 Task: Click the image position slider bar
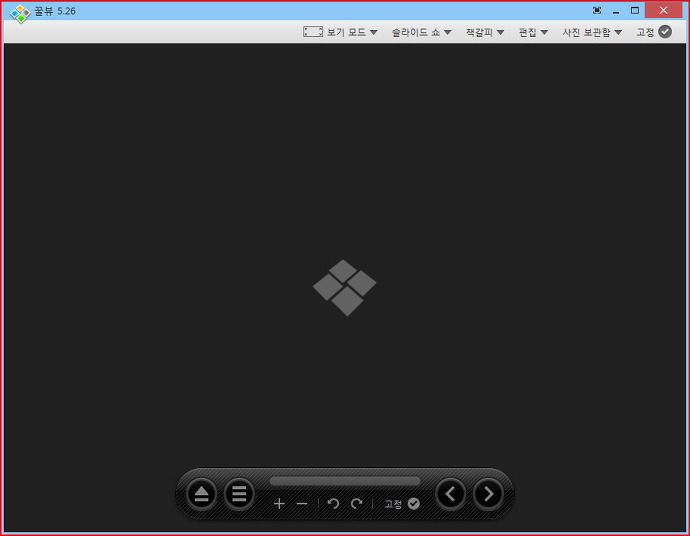point(345,481)
